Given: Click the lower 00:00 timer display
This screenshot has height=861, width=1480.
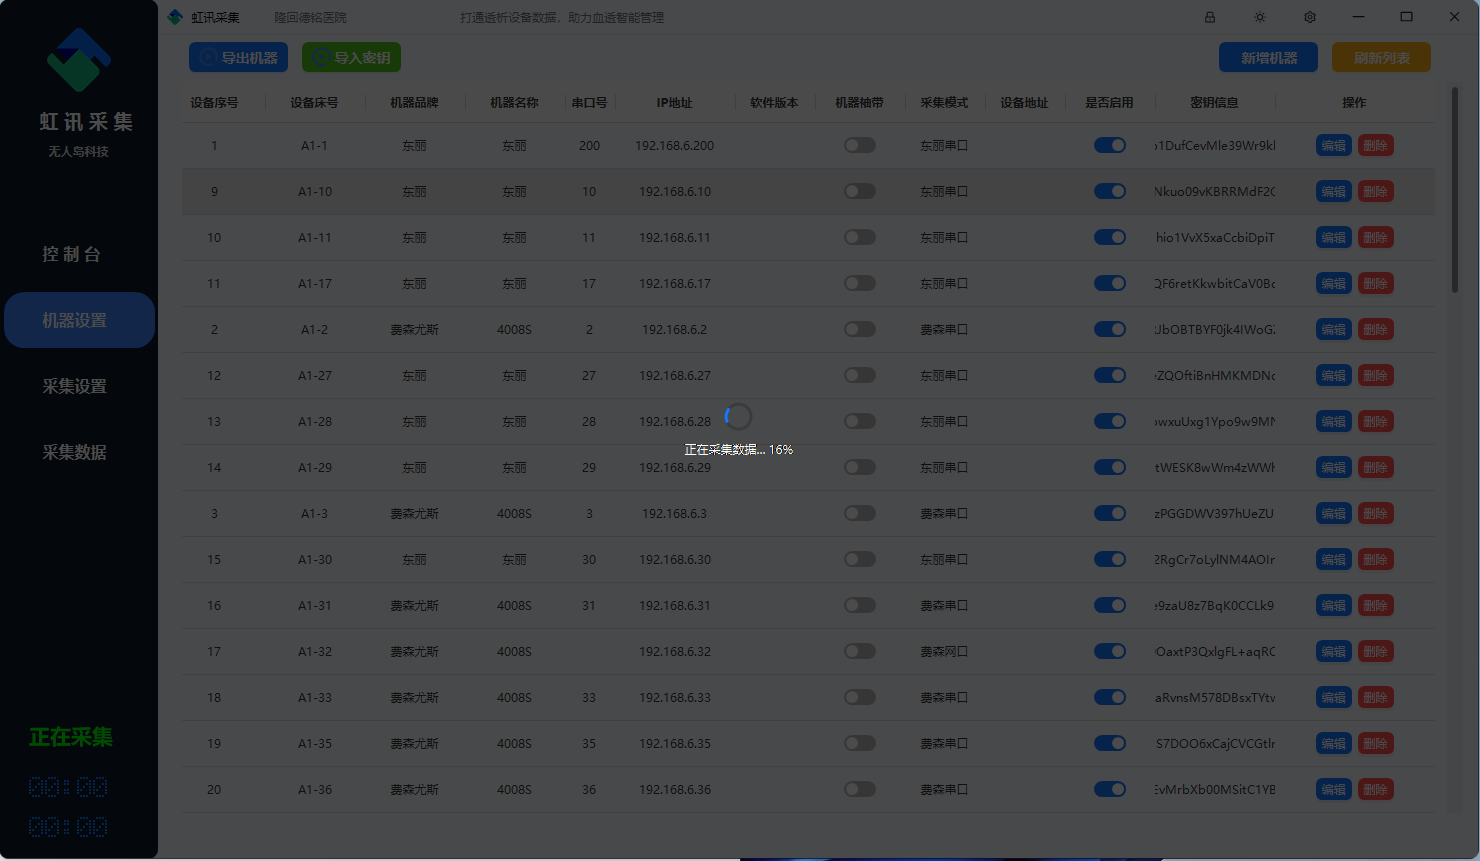Looking at the screenshot, I should pyautogui.click(x=68, y=827).
